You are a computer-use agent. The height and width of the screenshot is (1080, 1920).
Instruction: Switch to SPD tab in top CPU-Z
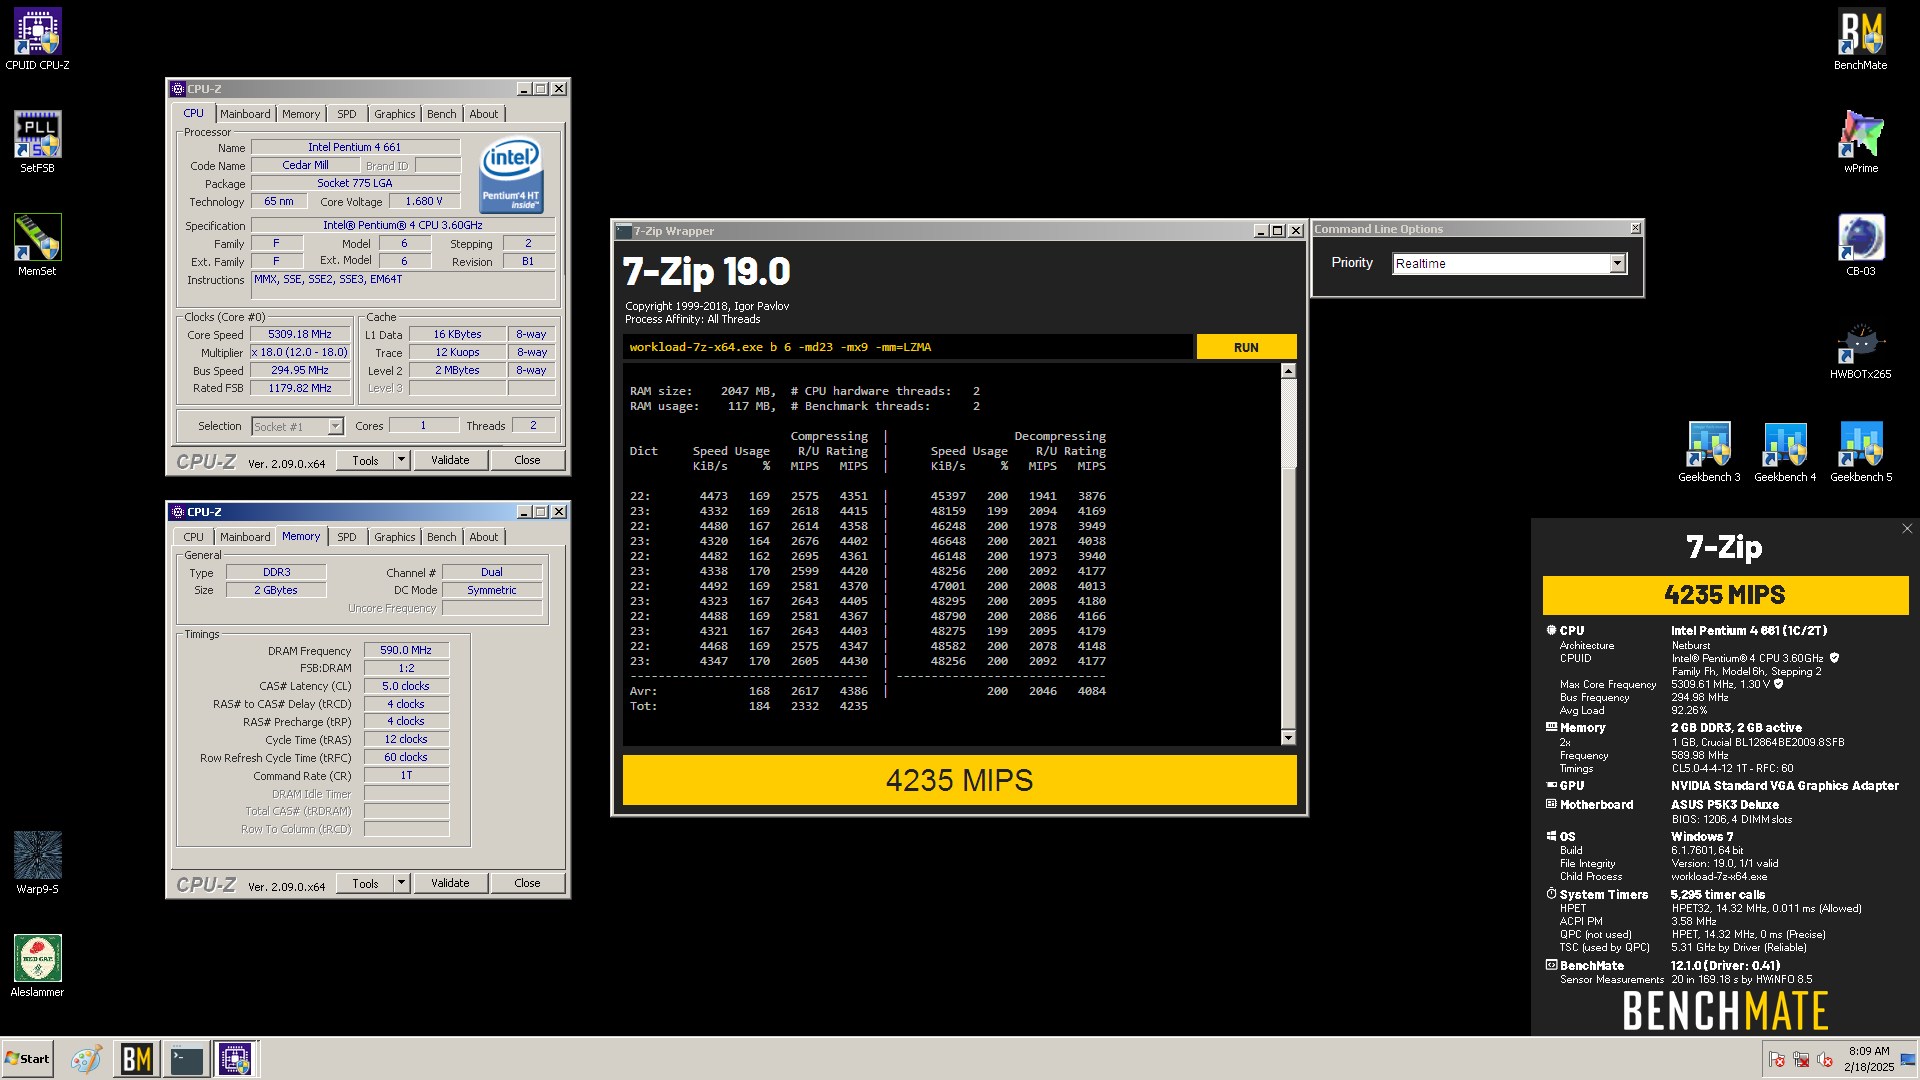(347, 114)
